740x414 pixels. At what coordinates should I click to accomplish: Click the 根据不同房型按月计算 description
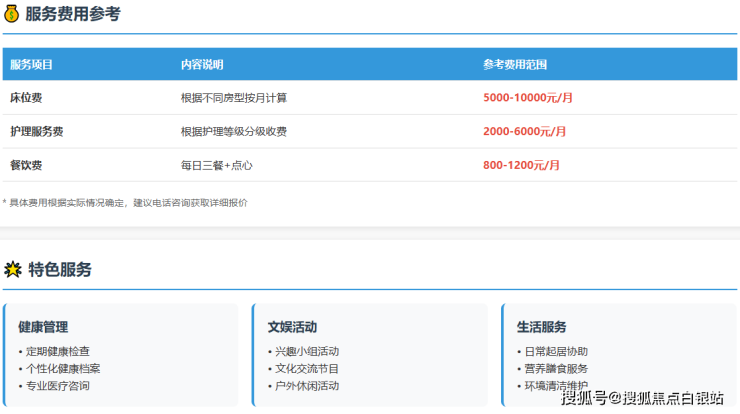[x=233, y=98]
